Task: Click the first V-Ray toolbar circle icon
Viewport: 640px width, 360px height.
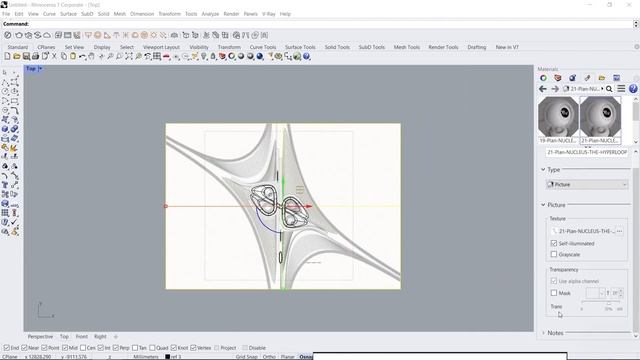Action: point(7,36)
